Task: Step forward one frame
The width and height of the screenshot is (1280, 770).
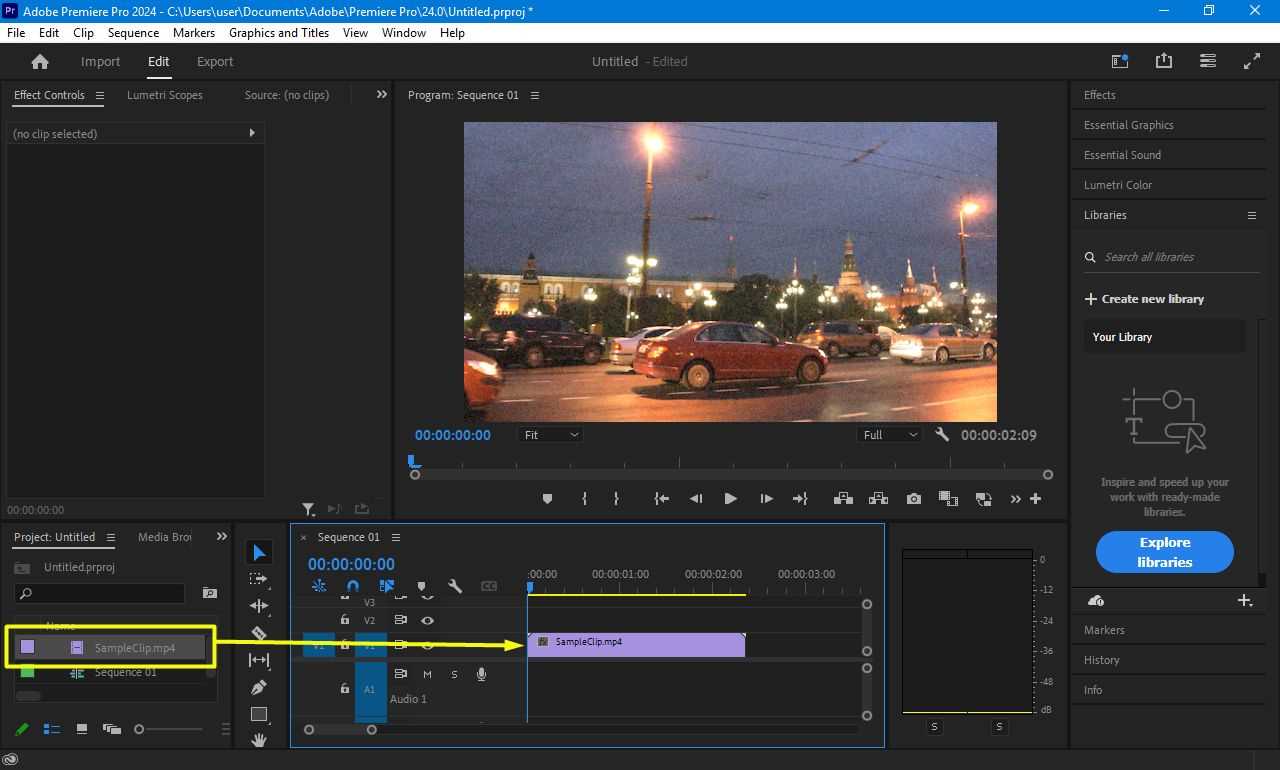Action: (x=766, y=498)
